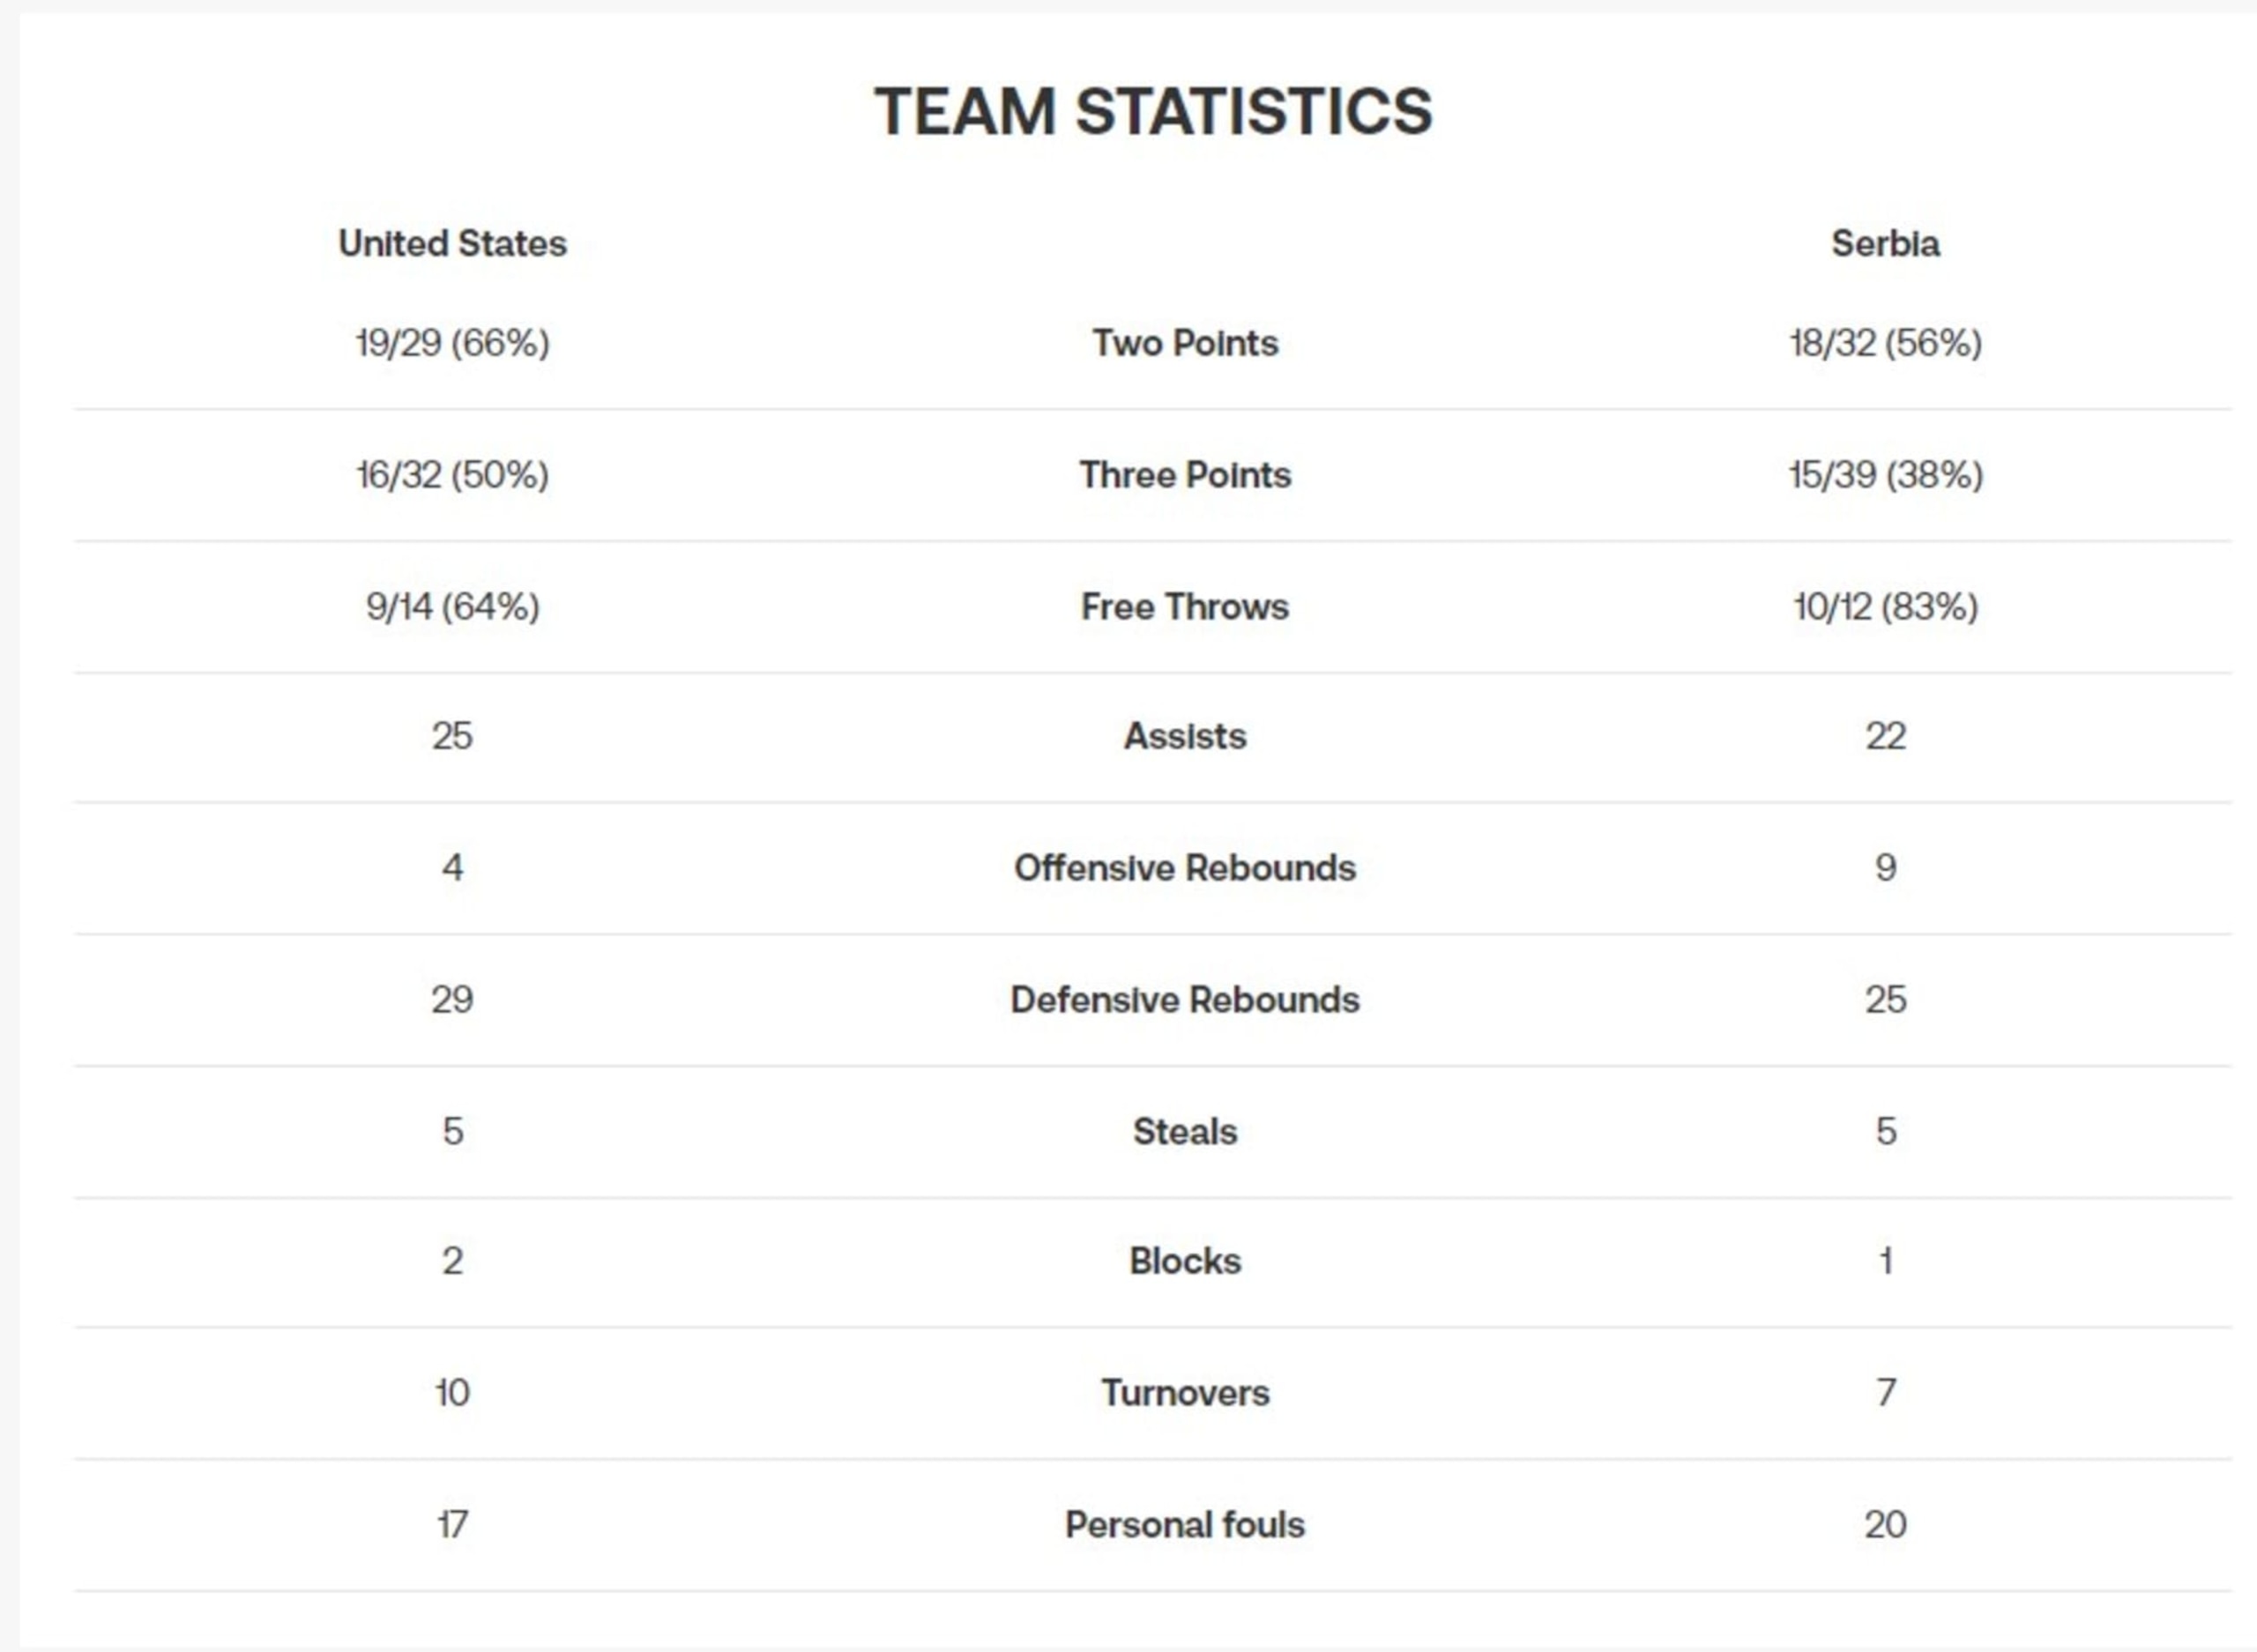Screen dimensions: 2257x1652
Task: Select Serbia 10/12 (83%) free throws
Action: (x=1885, y=606)
